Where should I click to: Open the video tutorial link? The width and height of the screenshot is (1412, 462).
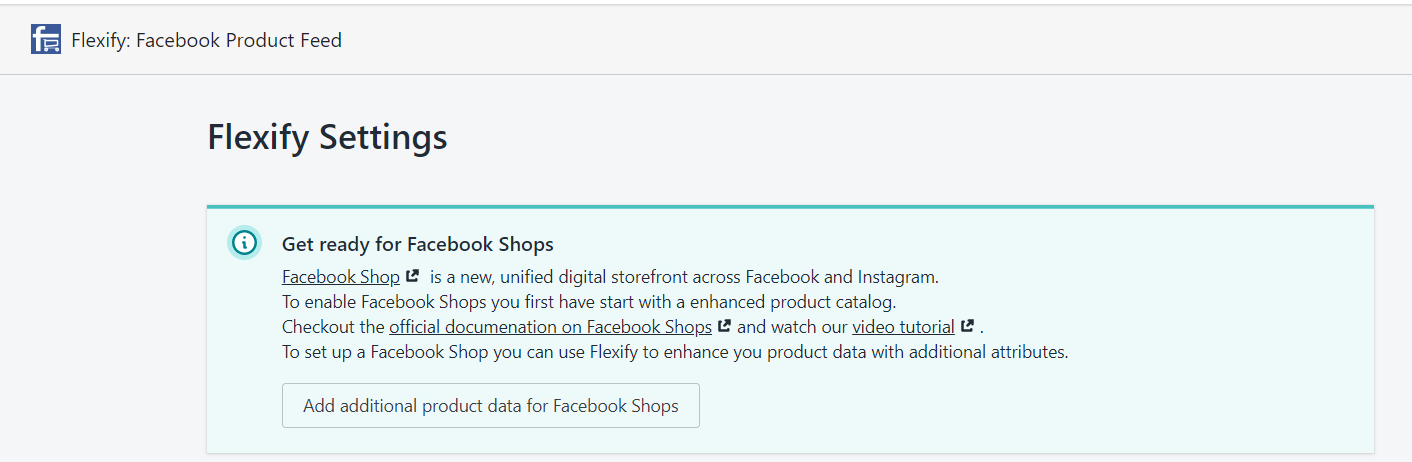click(903, 327)
